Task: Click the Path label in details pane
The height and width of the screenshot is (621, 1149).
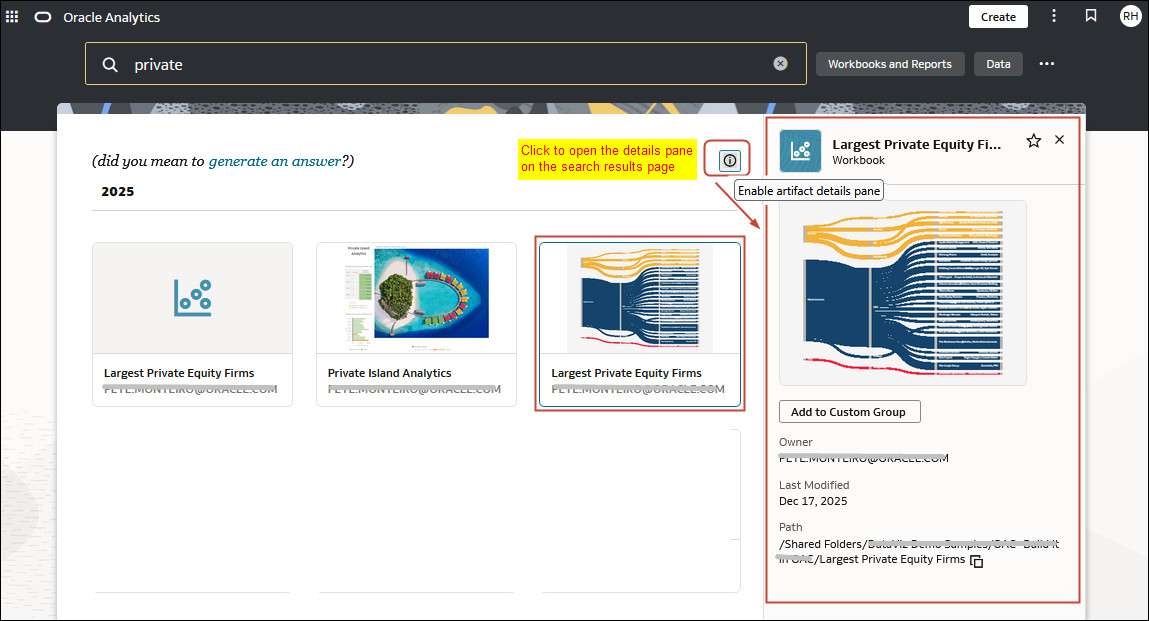Action: tap(790, 527)
